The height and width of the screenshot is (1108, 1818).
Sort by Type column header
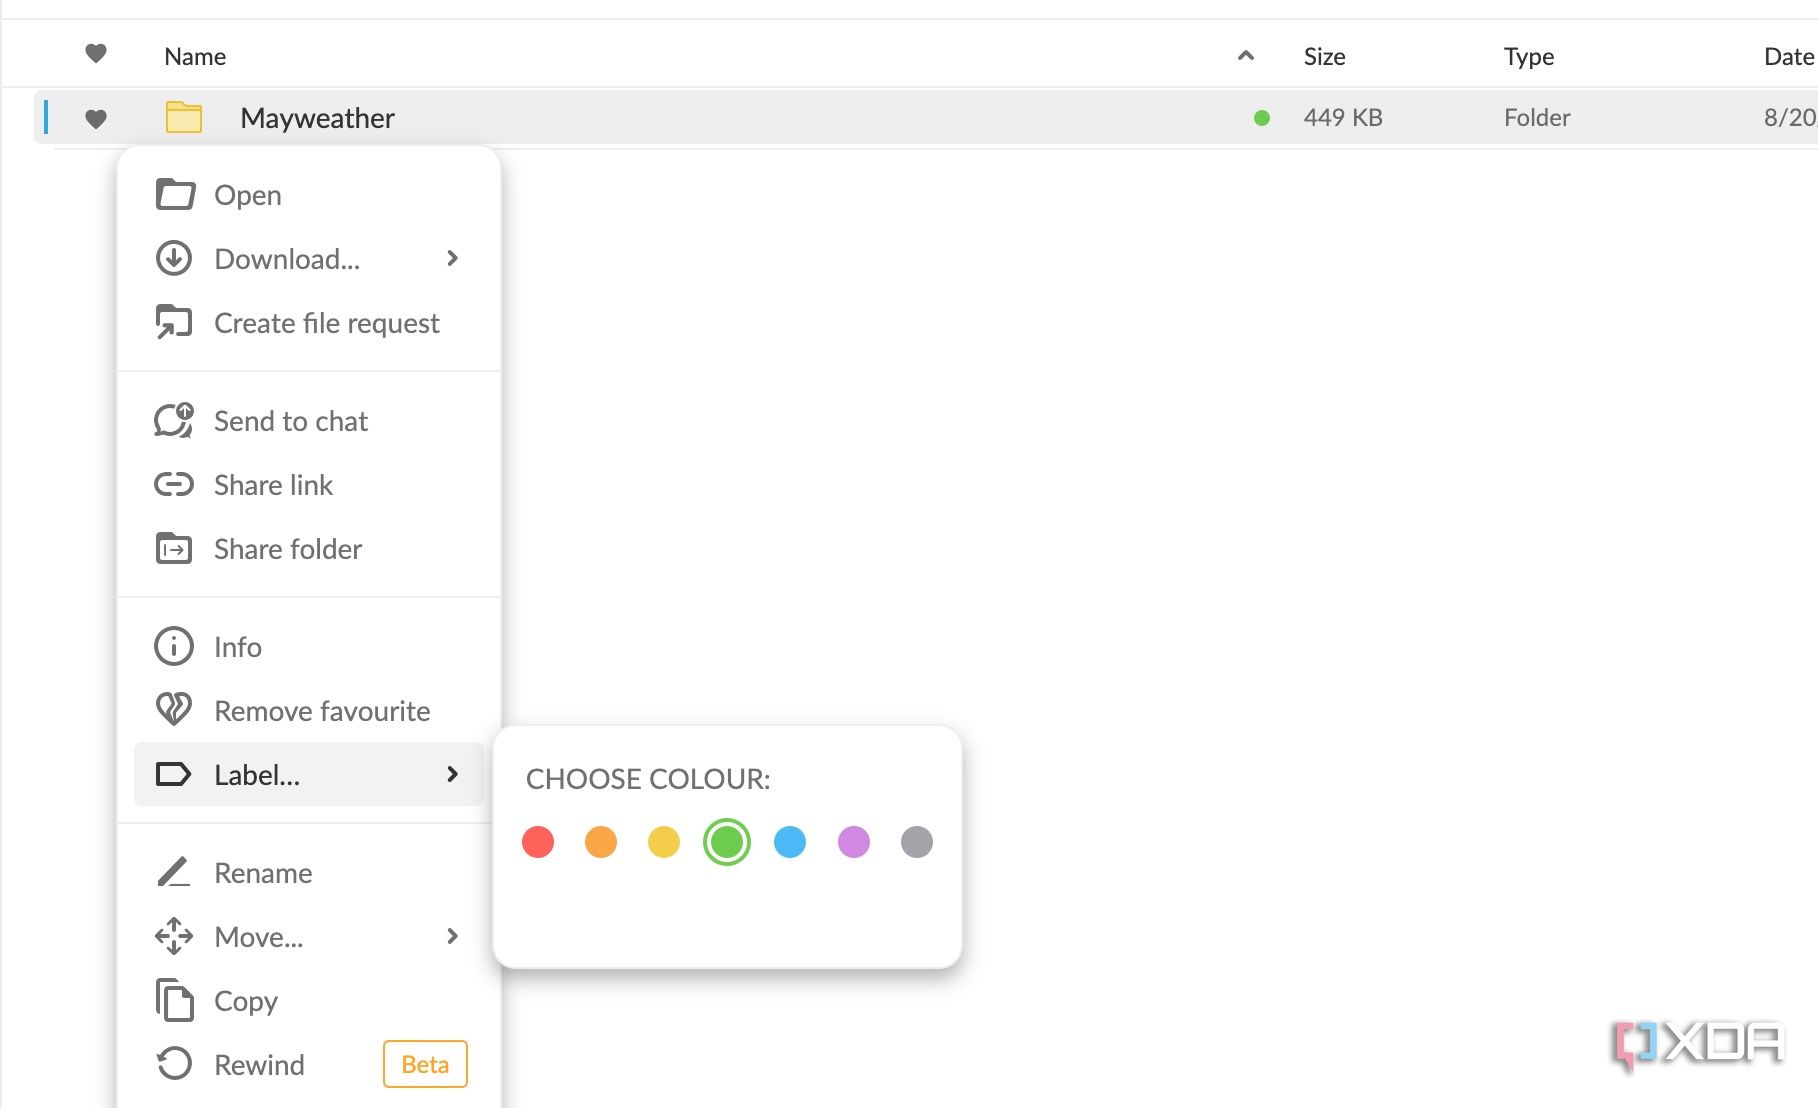tap(1529, 56)
